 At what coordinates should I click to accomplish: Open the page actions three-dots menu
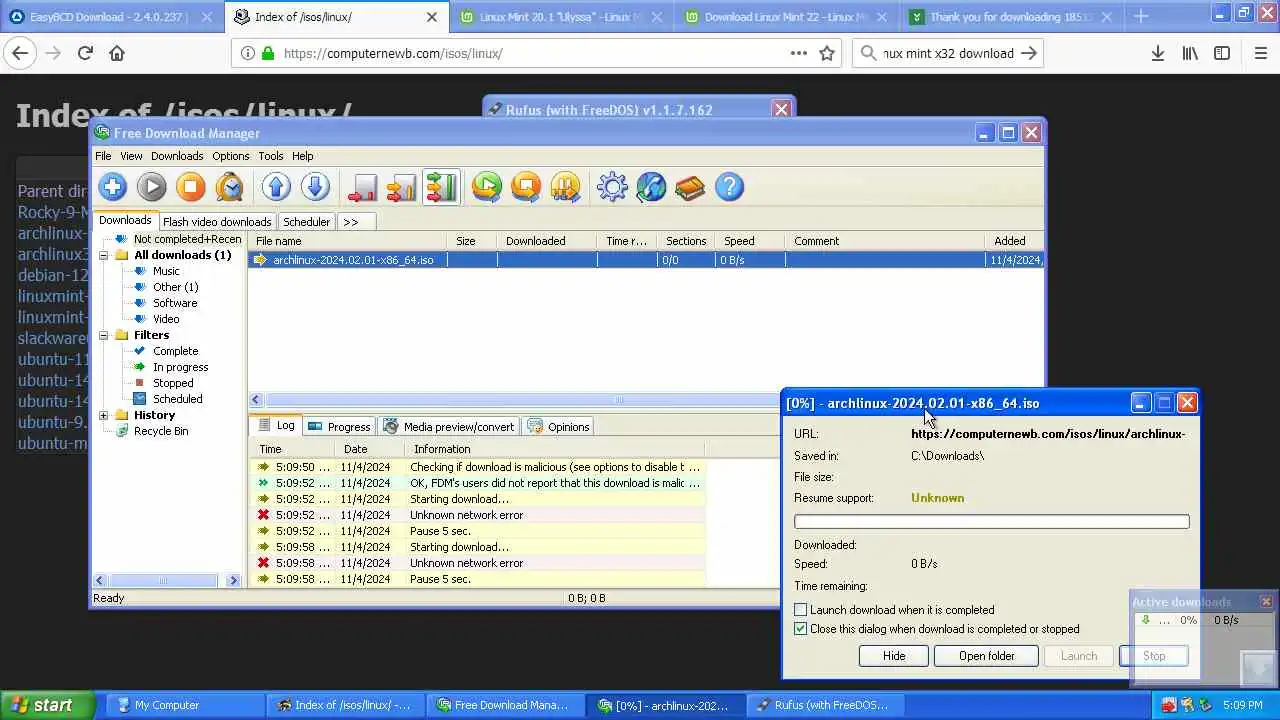[799, 53]
